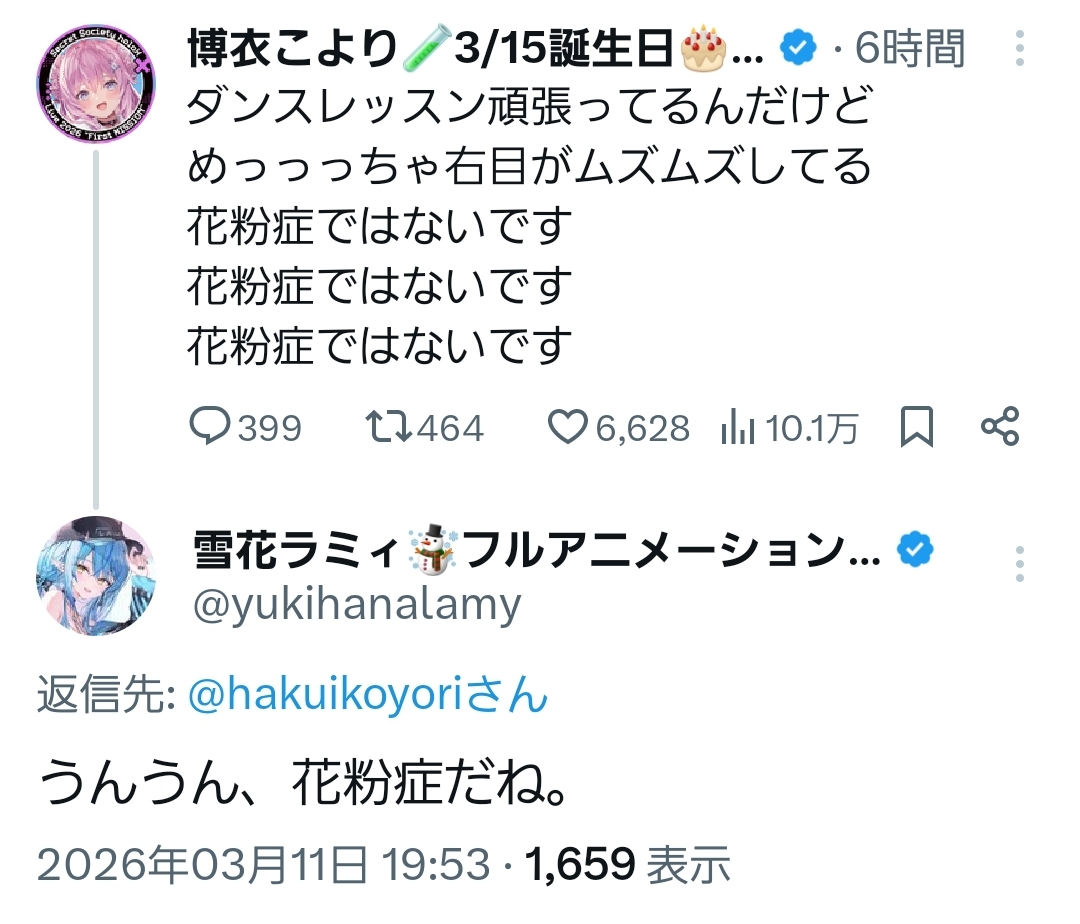The height and width of the screenshot is (924, 1080).
Task: Open more options for Koyori's tweet
Action: click(x=1019, y=50)
